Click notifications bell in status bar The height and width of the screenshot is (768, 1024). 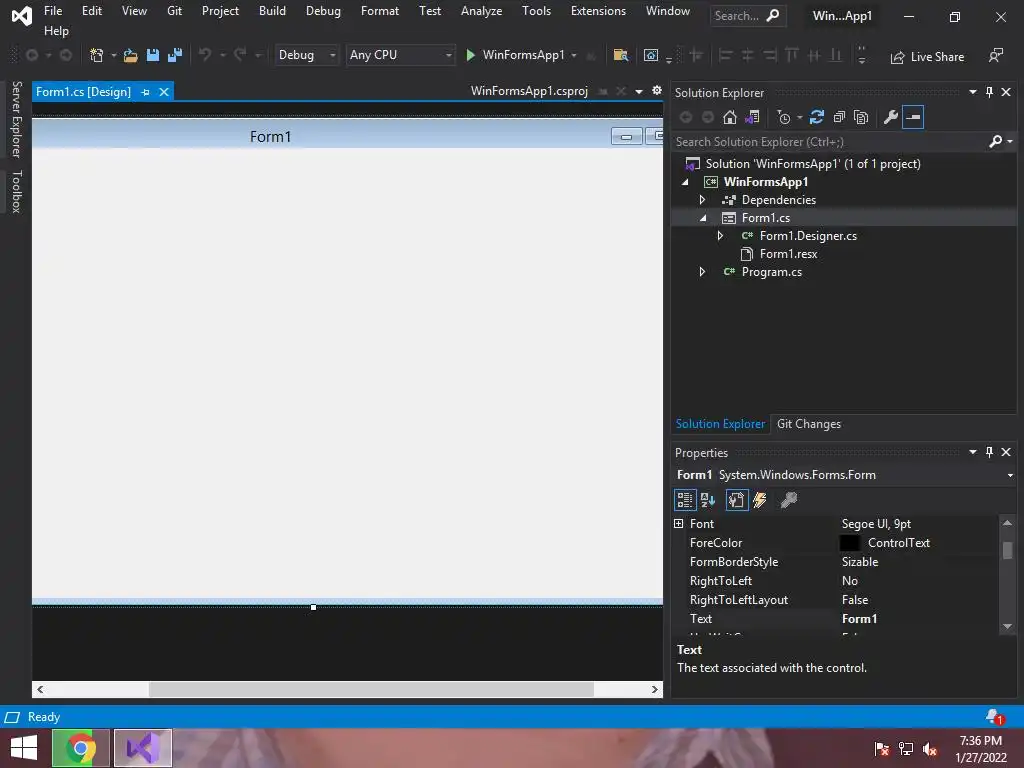[995, 717]
